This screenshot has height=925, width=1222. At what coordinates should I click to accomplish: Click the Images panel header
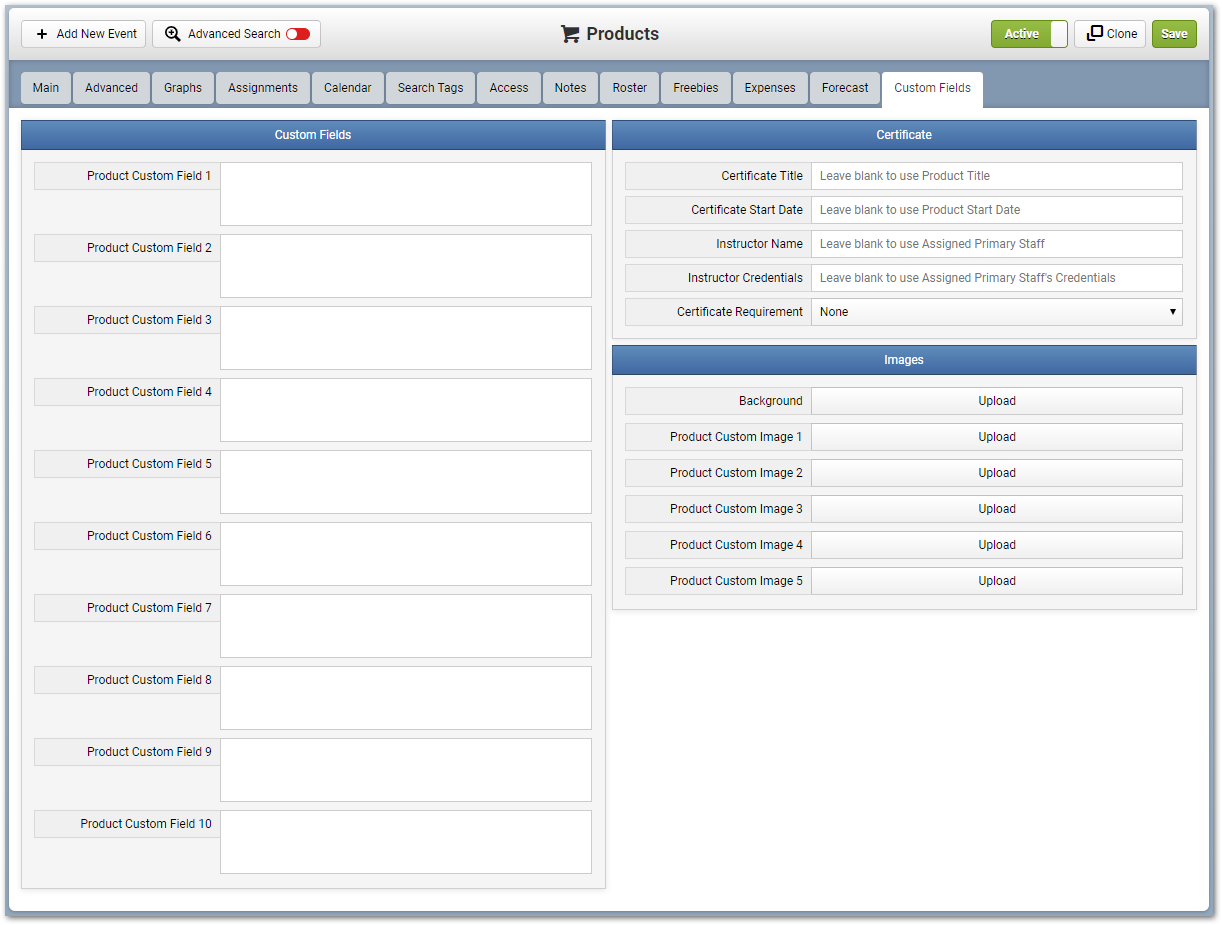[904, 360]
